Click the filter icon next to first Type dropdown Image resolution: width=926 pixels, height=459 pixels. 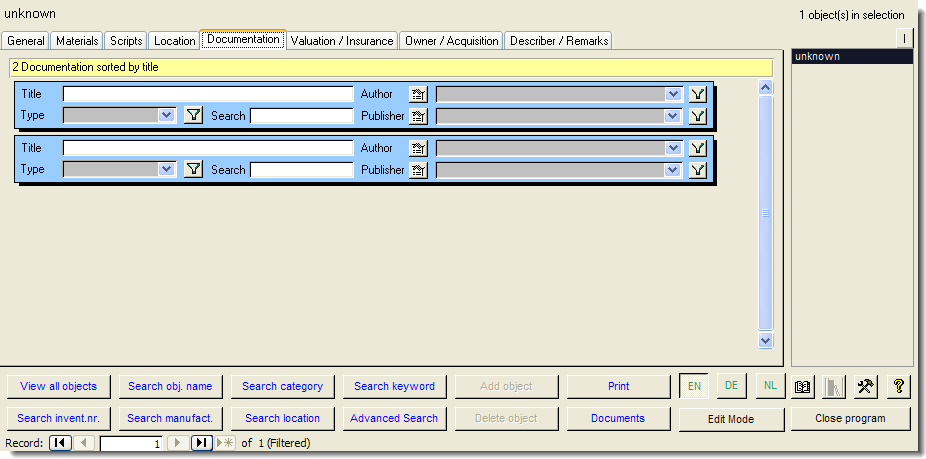[x=194, y=116]
